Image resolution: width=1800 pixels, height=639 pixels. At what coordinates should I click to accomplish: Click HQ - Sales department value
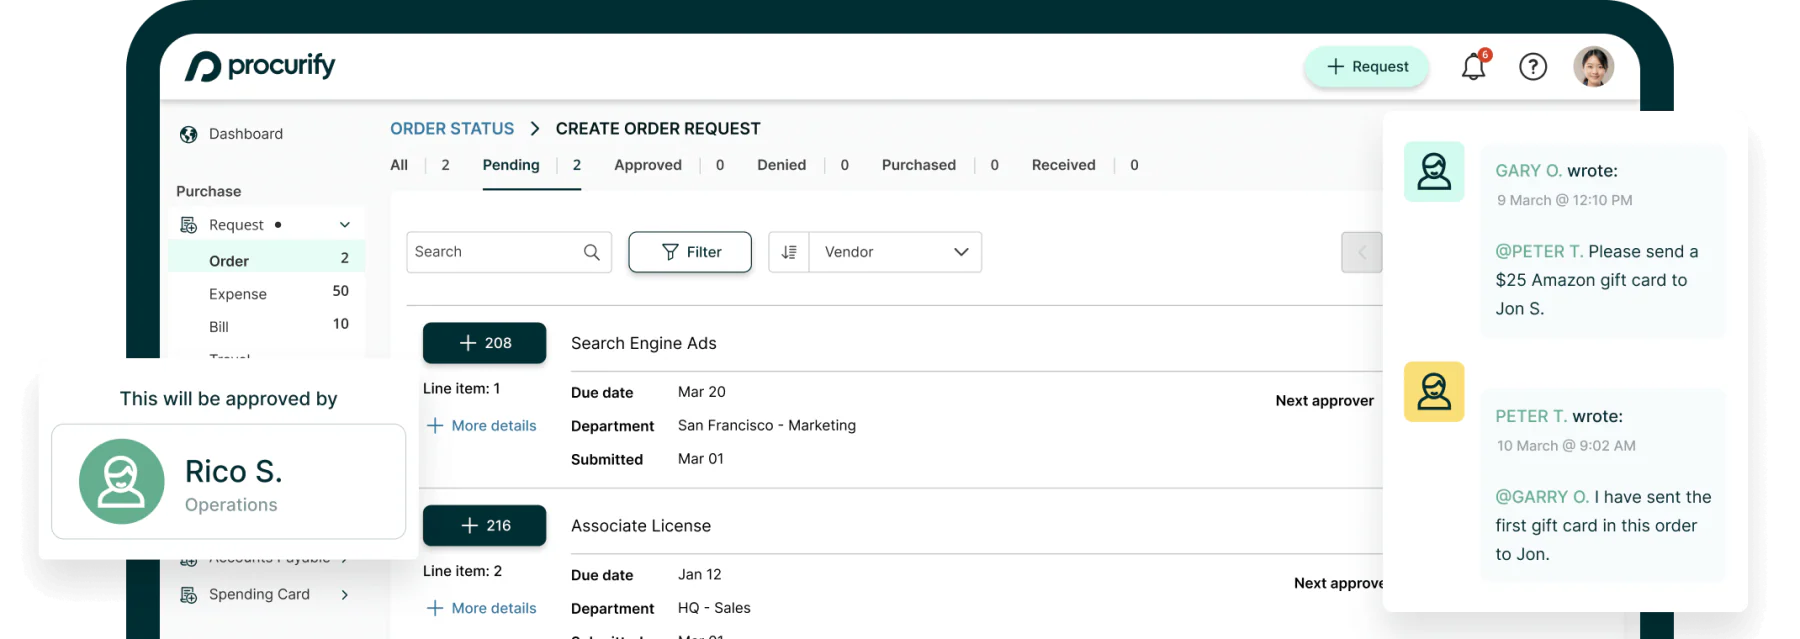click(714, 608)
